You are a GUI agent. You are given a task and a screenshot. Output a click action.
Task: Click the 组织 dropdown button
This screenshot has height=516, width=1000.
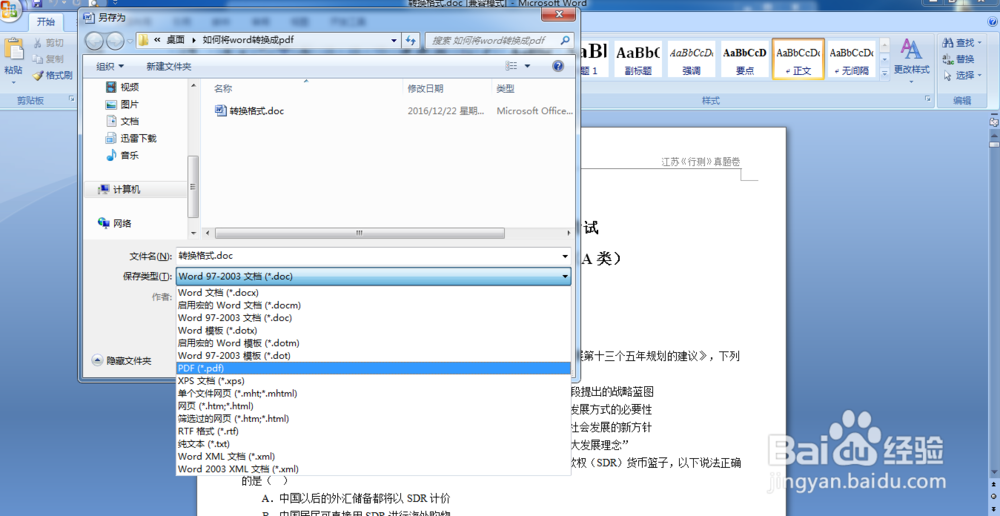pos(110,66)
